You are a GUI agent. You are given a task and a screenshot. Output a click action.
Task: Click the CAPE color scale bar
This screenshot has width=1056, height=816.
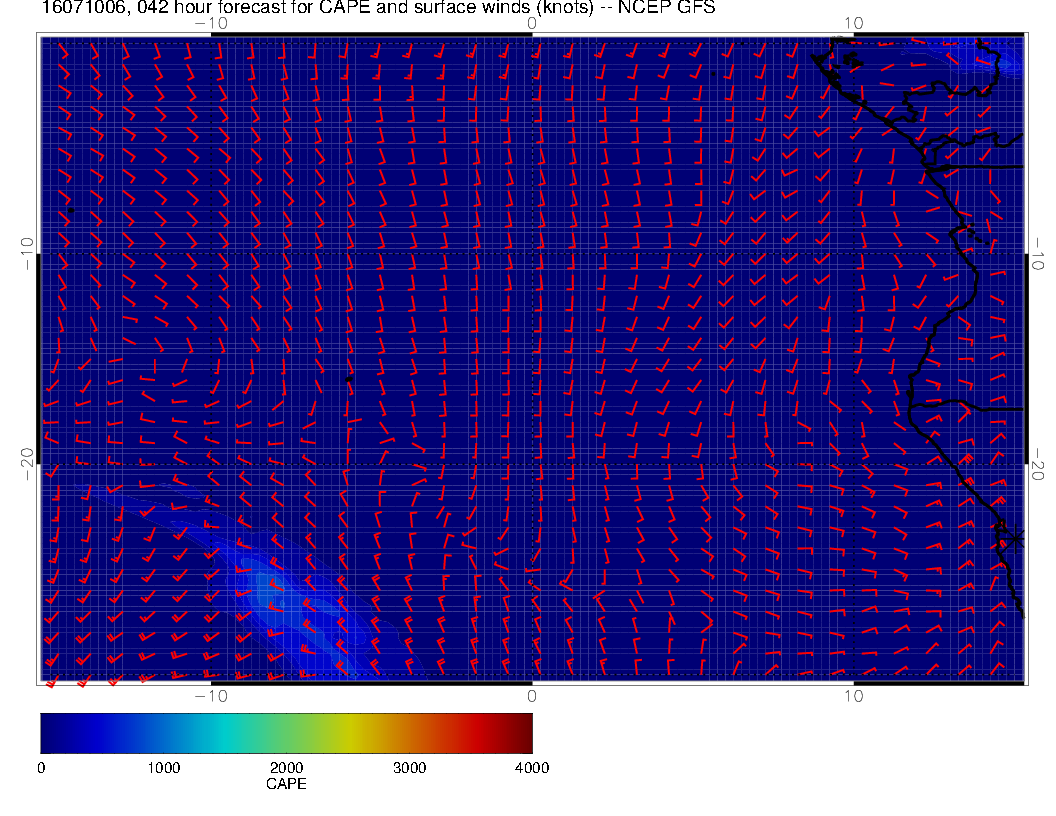tap(286, 733)
